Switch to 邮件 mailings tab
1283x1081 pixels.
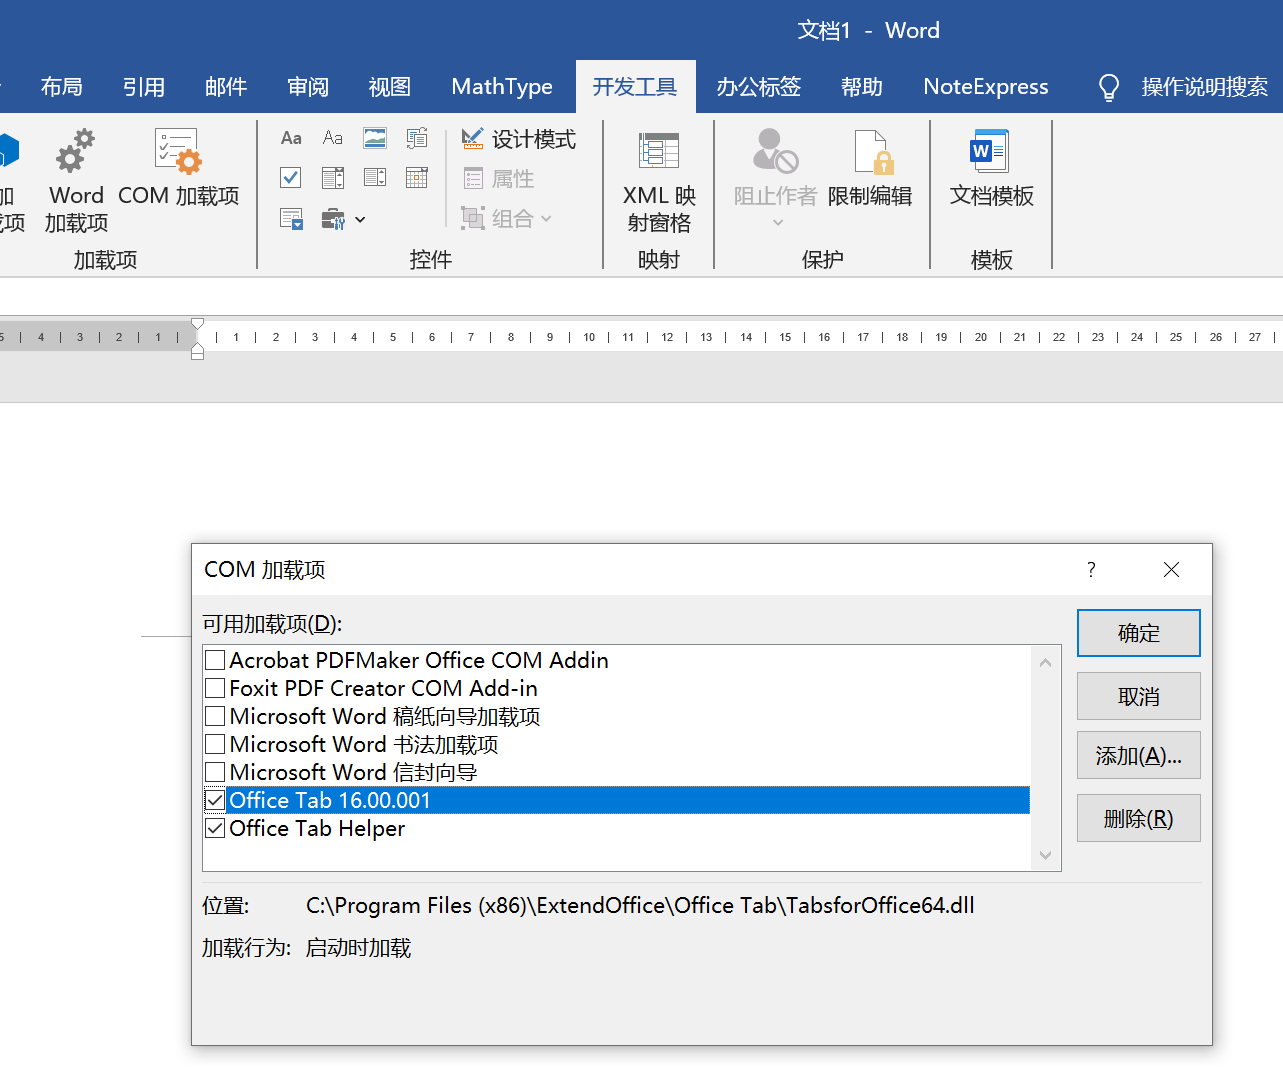click(x=226, y=87)
